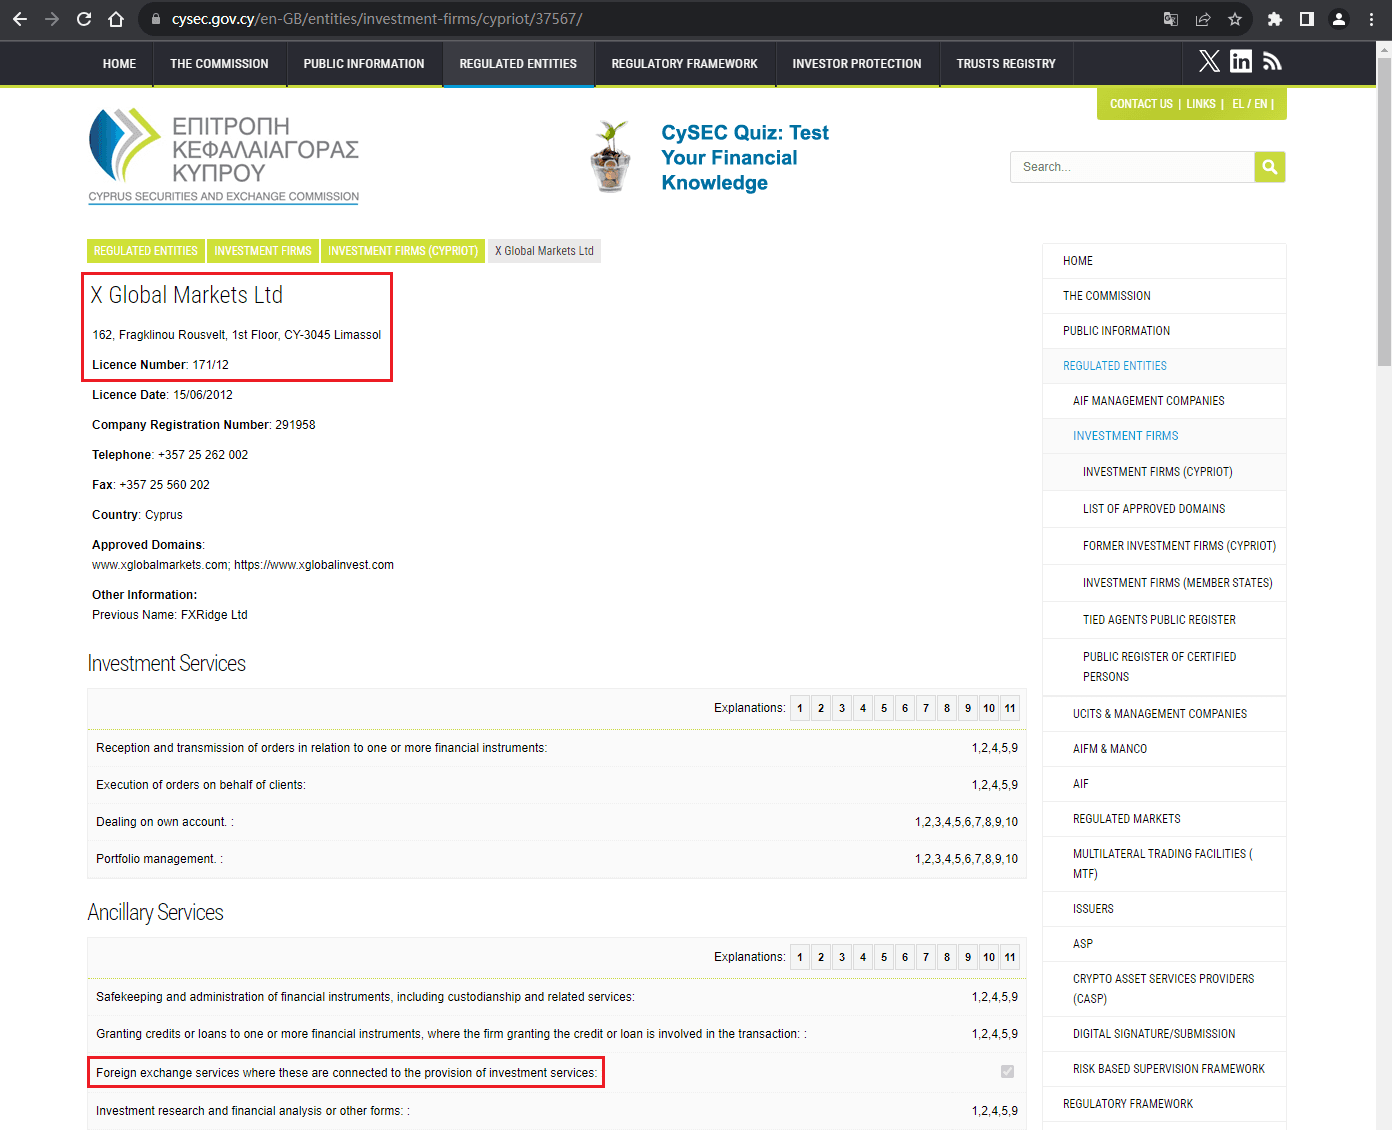Open INVESTOR PROTECTION top menu

click(x=857, y=64)
